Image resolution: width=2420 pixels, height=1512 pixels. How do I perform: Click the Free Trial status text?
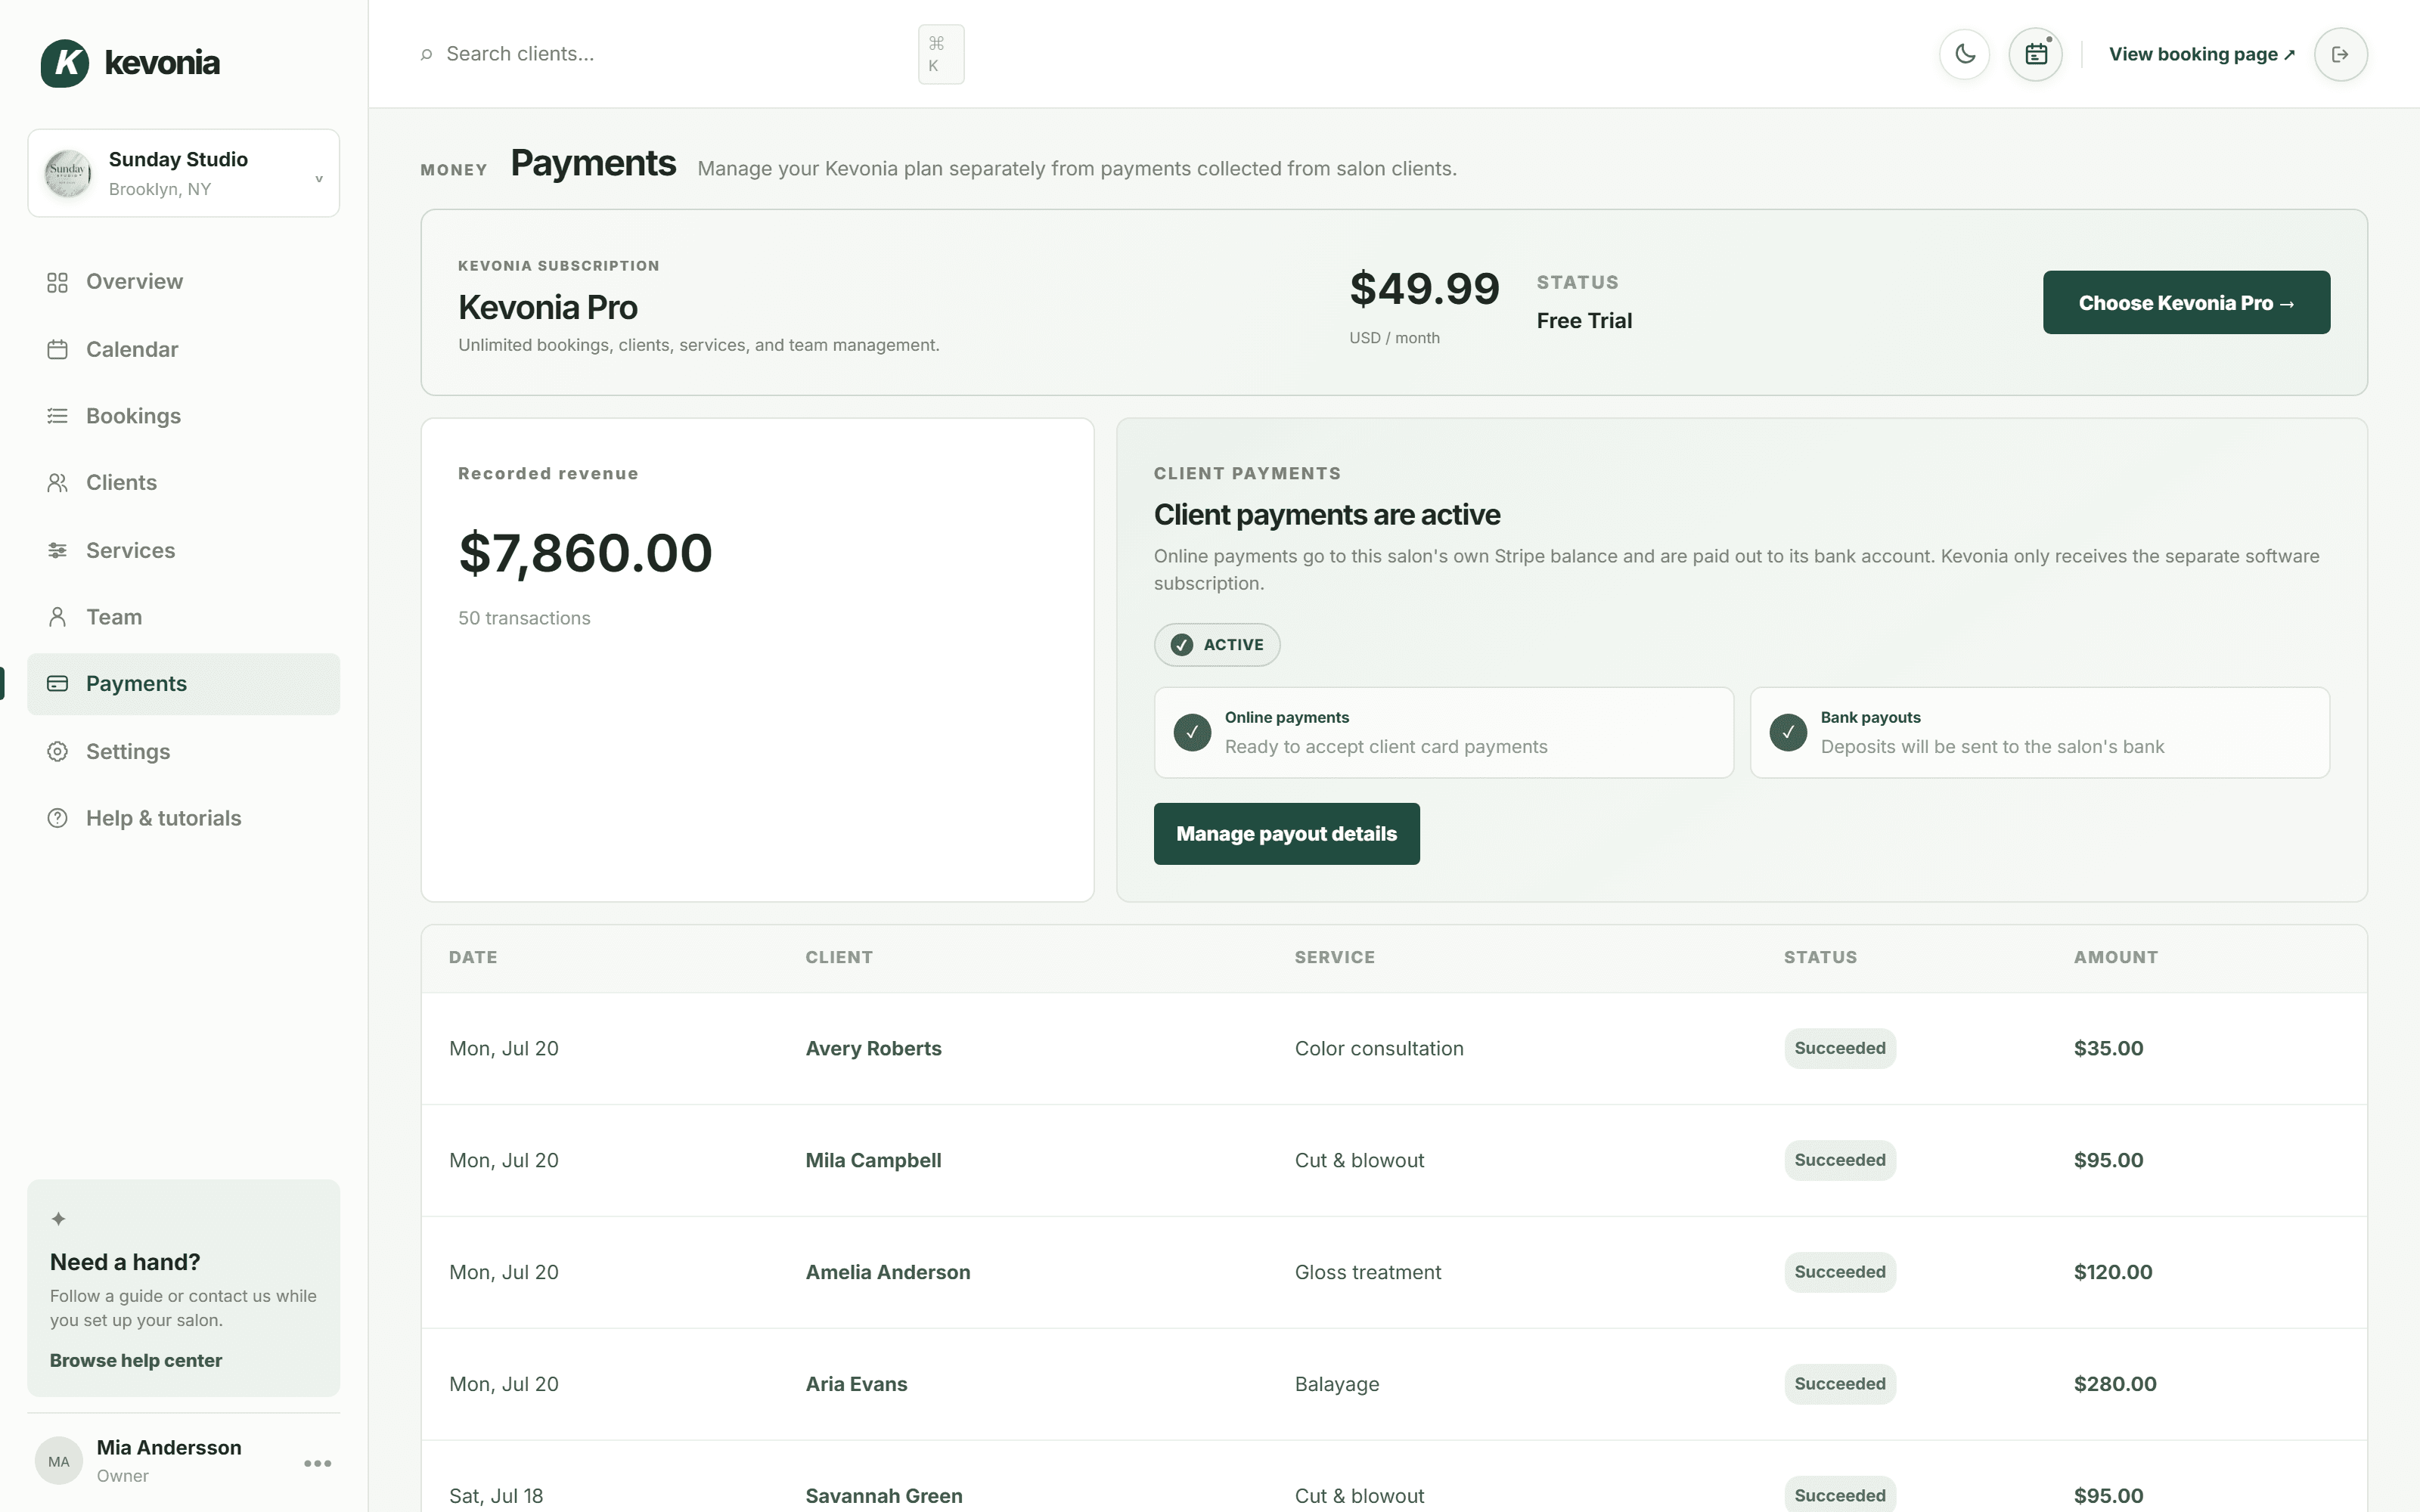tap(1584, 321)
